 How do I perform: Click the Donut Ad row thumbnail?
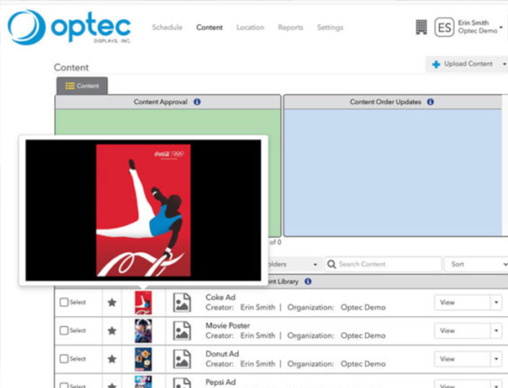tap(143, 359)
